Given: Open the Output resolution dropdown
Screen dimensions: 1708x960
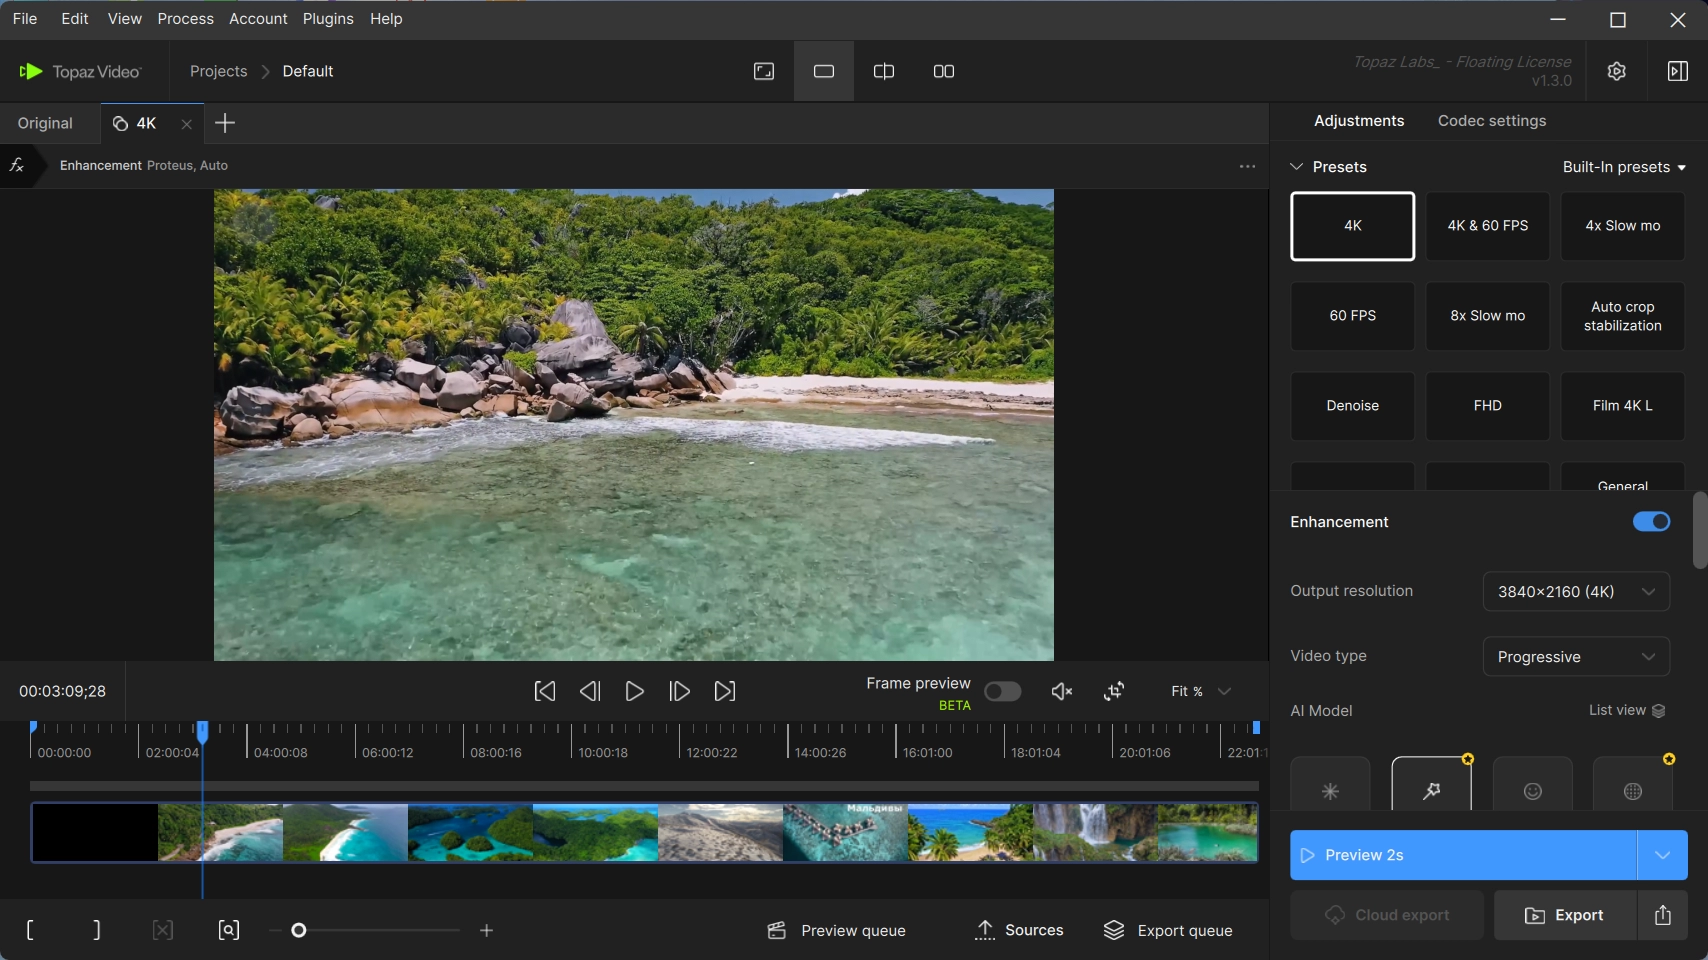Looking at the screenshot, I should (1575, 591).
